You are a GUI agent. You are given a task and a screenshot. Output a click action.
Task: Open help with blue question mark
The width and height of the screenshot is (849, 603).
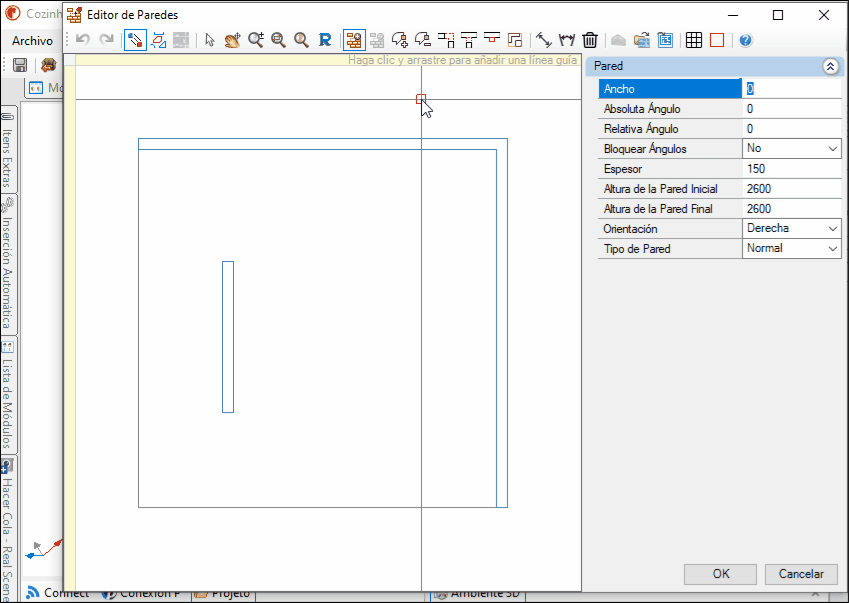[x=746, y=40]
